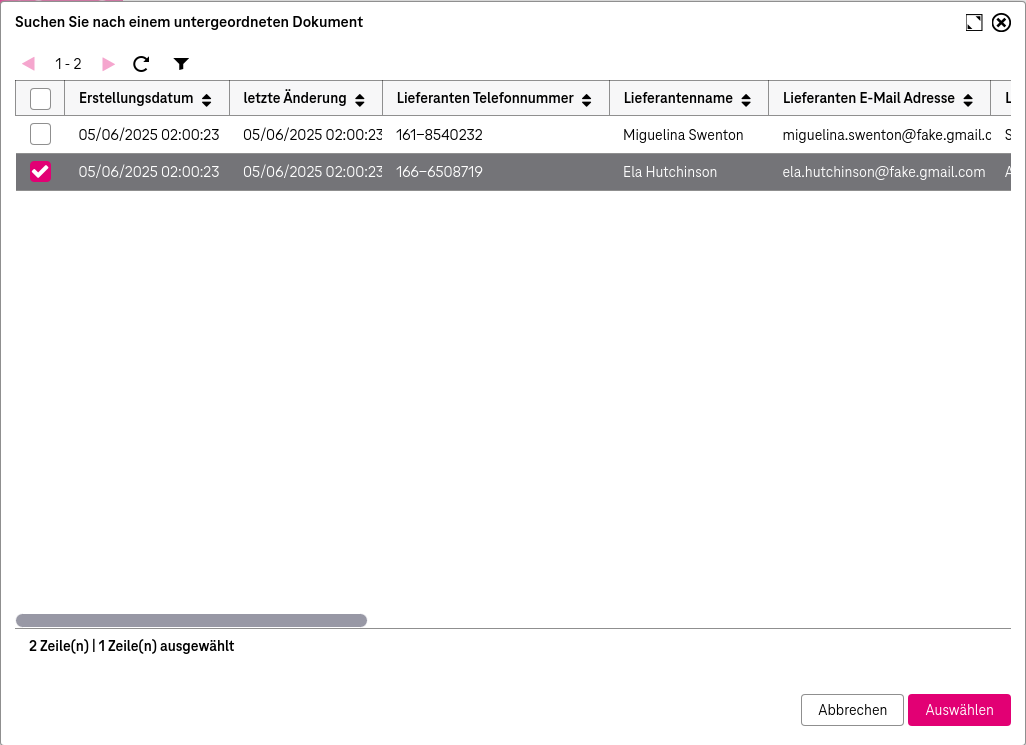Refresh the document list
This screenshot has width=1026, height=745.
pos(141,63)
